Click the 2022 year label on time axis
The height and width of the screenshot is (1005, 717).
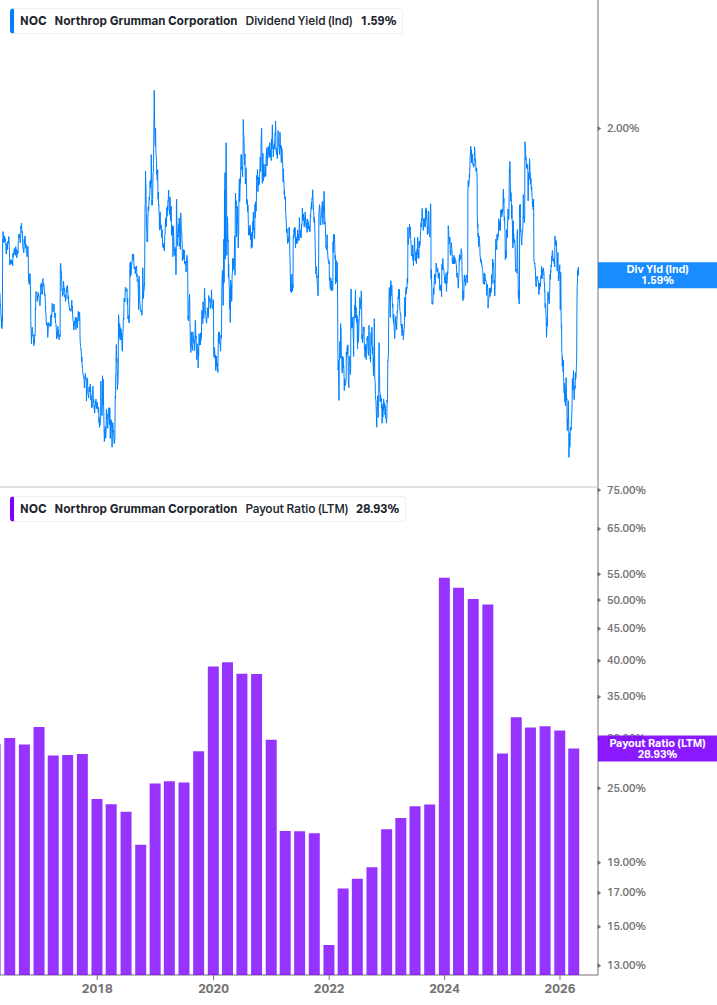329,989
